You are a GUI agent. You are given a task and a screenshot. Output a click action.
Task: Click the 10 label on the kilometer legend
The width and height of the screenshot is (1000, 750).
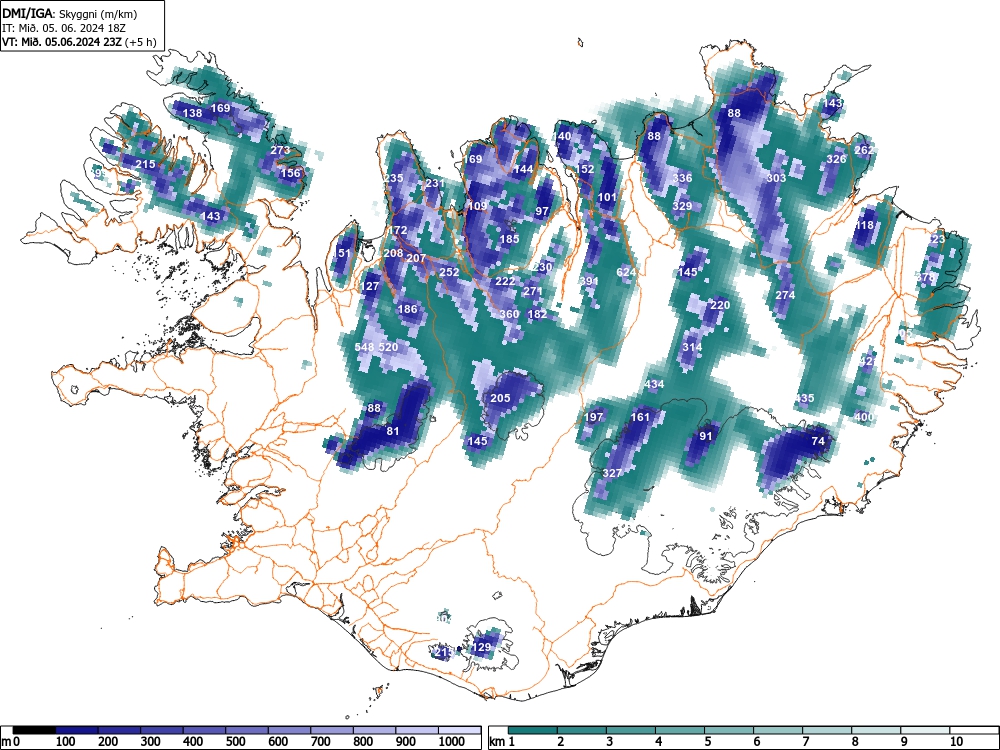[x=956, y=742]
